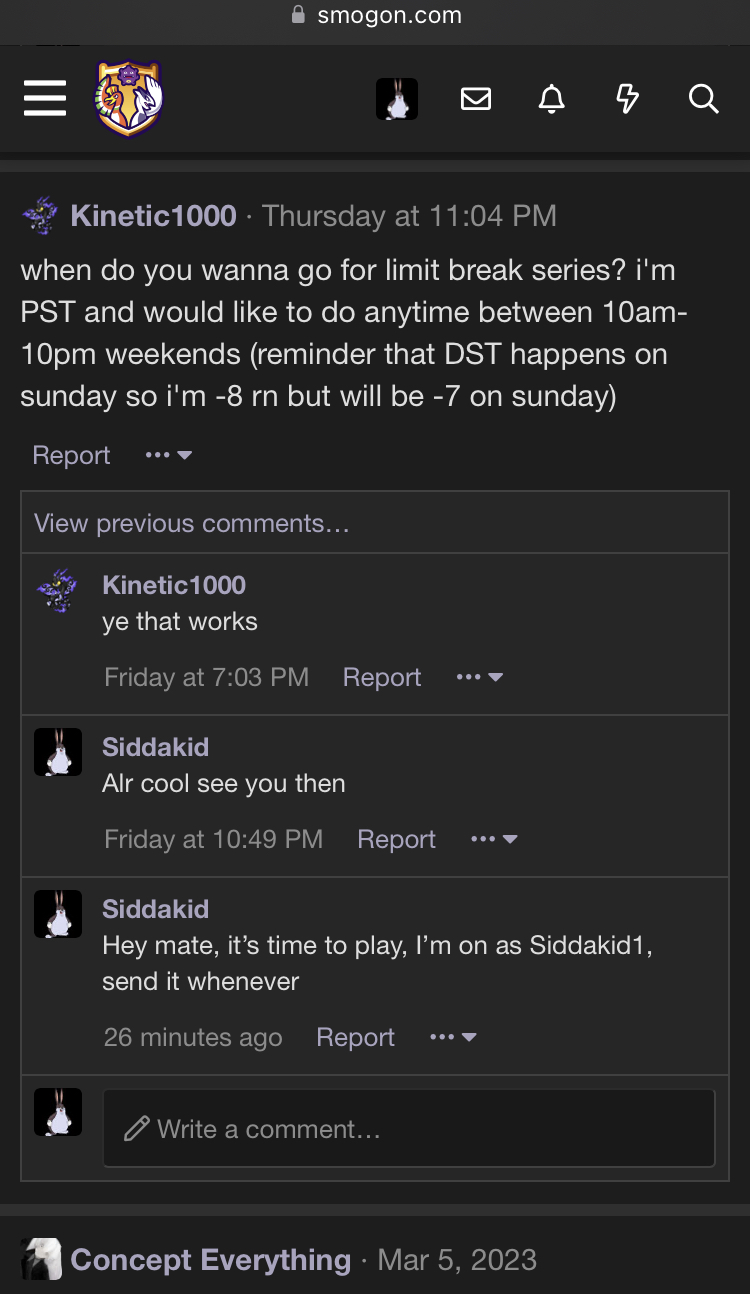The height and width of the screenshot is (1294, 750).
Task: Focus the Write a comment field
Action: click(409, 1128)
